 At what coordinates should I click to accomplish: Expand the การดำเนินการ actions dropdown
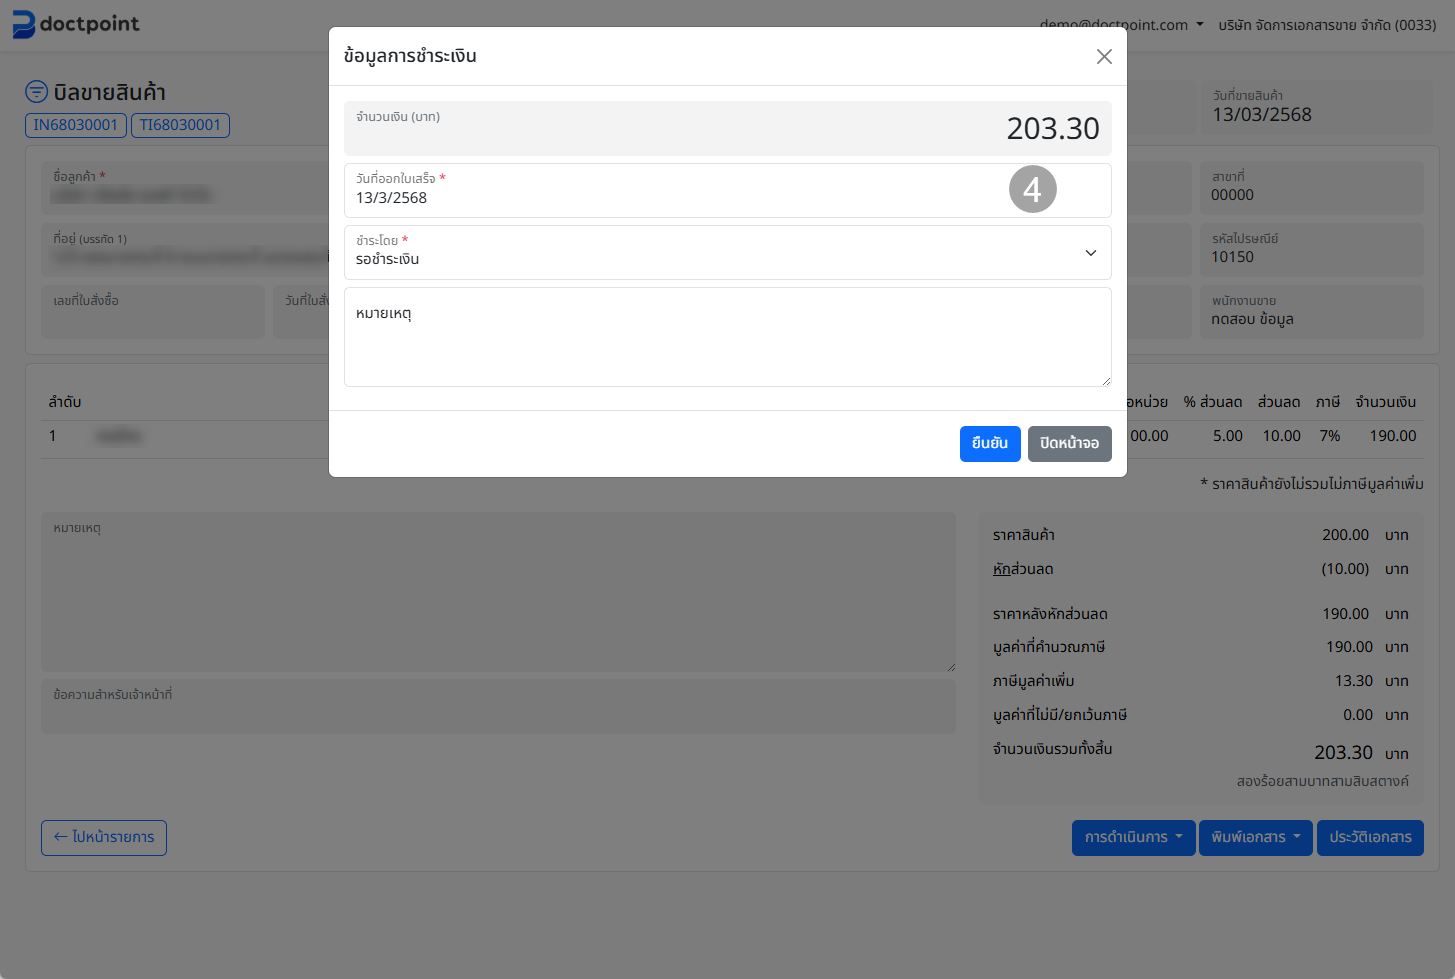(1133, 838)
